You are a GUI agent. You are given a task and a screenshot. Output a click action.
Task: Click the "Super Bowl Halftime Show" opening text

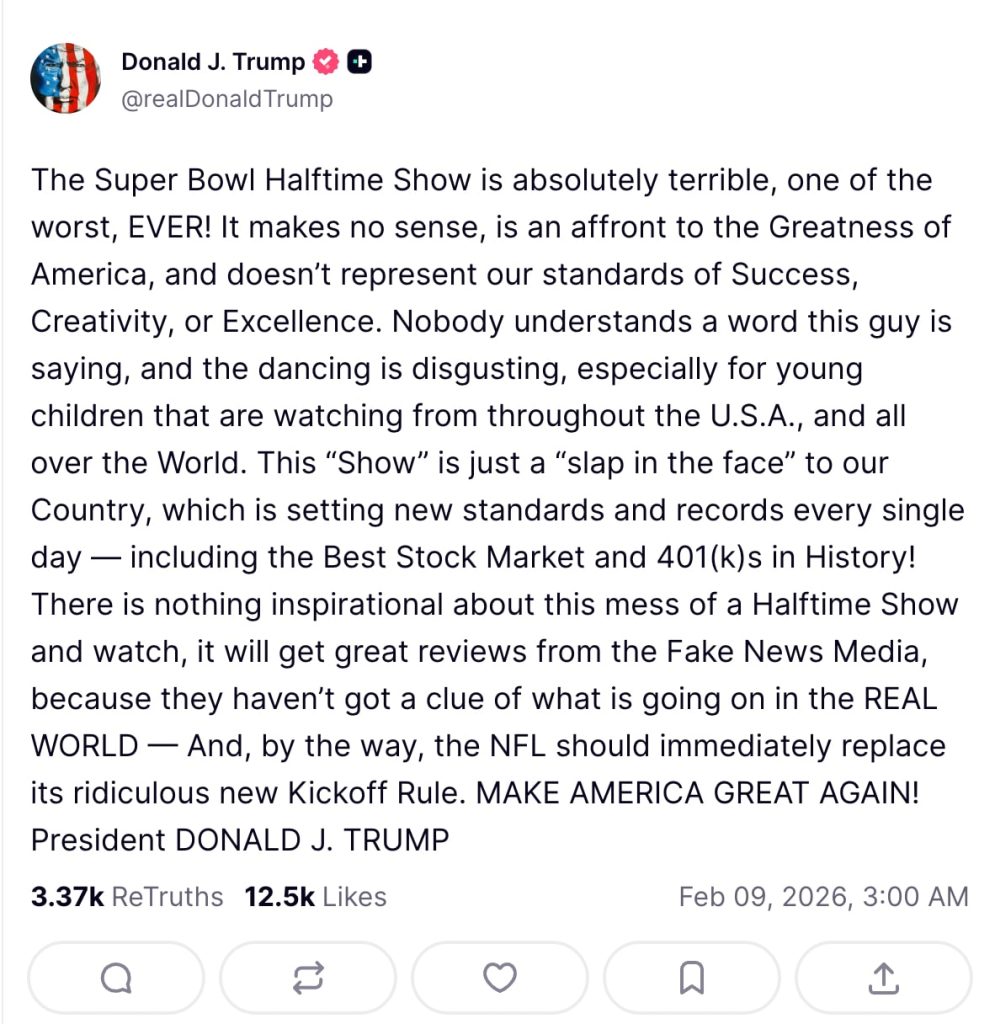282,180
